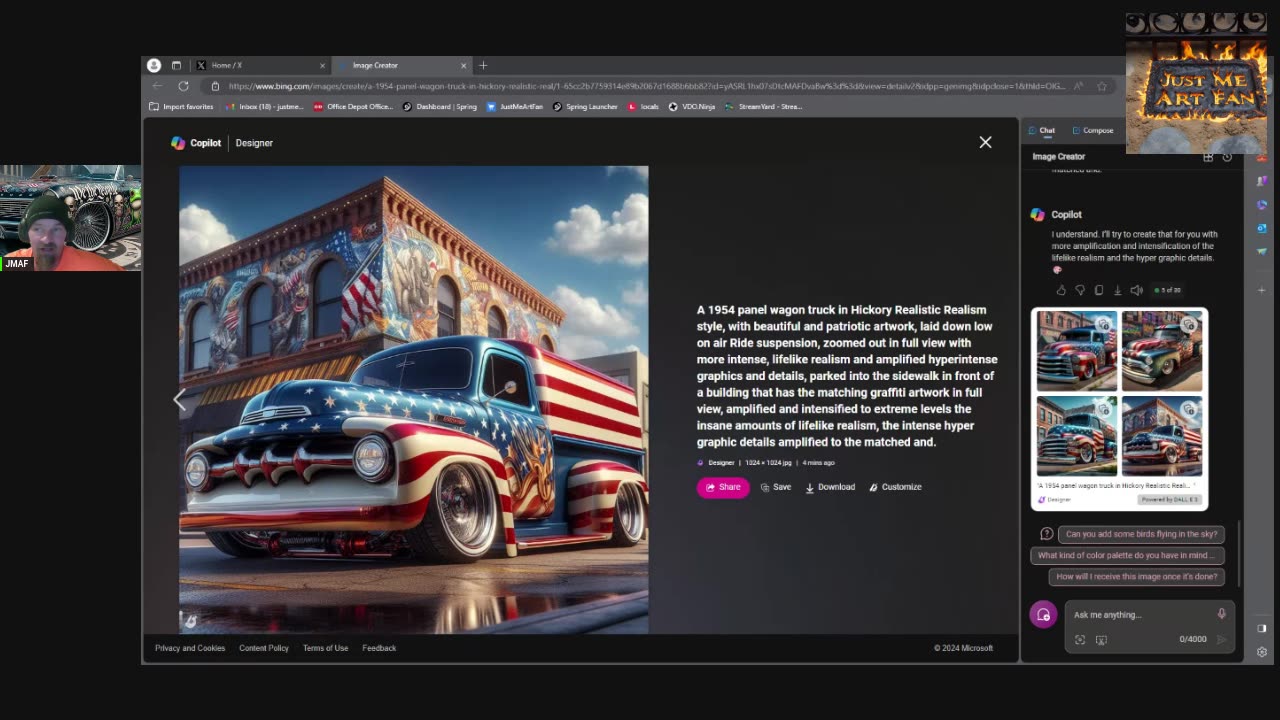Select suggestion 'Can you add some birds flying in the sky?'
This screenshot has height=720, width=1280.
coord(1141,534)
